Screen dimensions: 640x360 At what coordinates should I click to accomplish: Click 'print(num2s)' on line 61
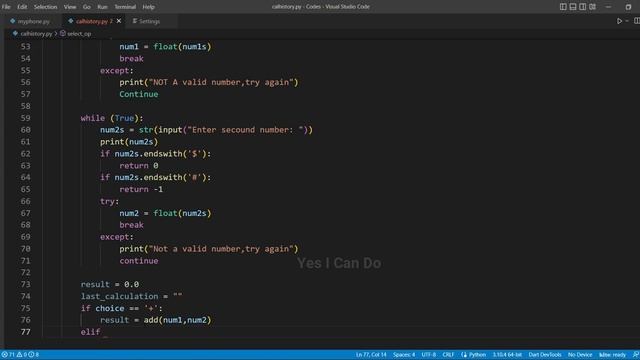[x=129, y=142]
